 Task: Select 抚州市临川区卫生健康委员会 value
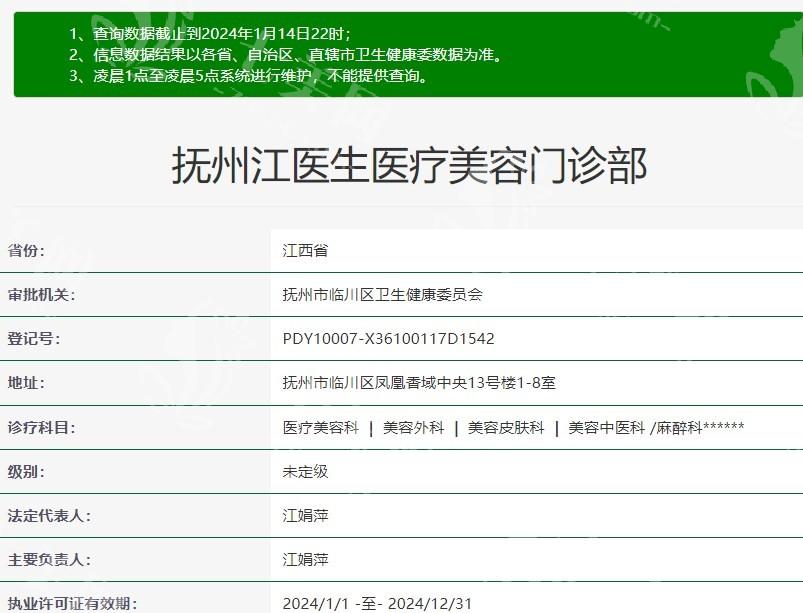tap(383, 295)
